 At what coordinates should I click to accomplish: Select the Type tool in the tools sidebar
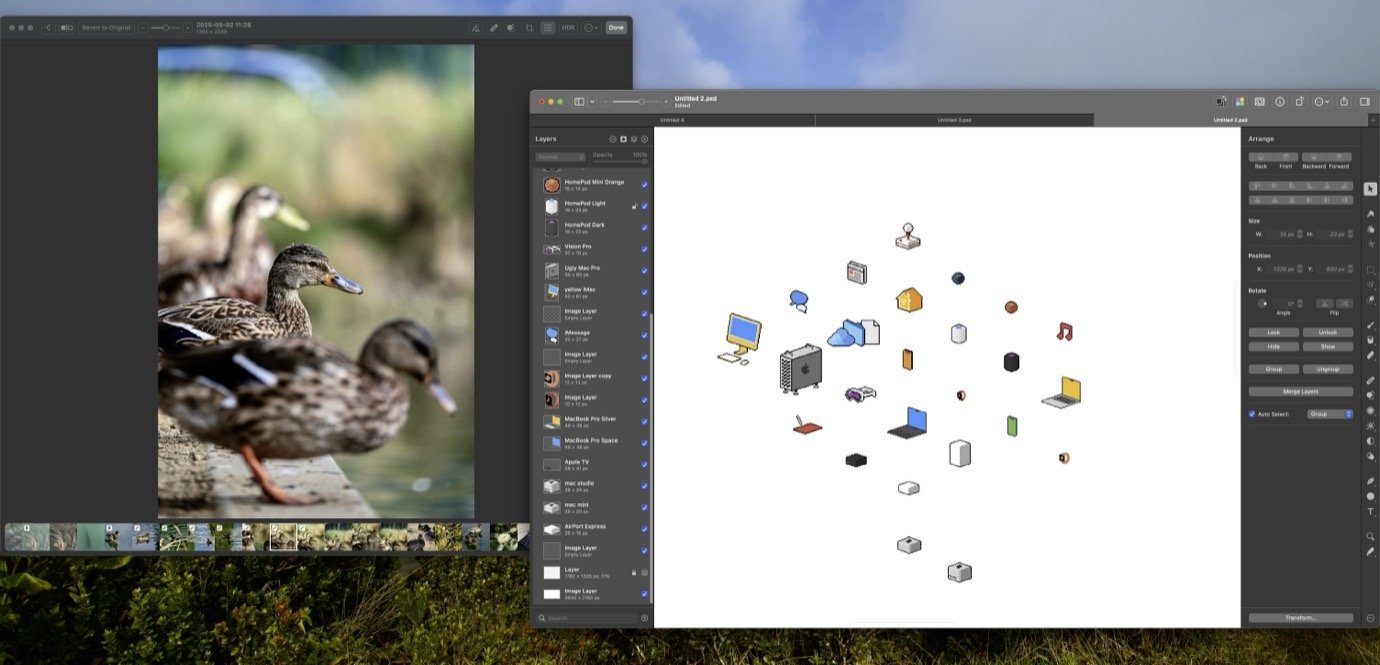coord(1370,512)
